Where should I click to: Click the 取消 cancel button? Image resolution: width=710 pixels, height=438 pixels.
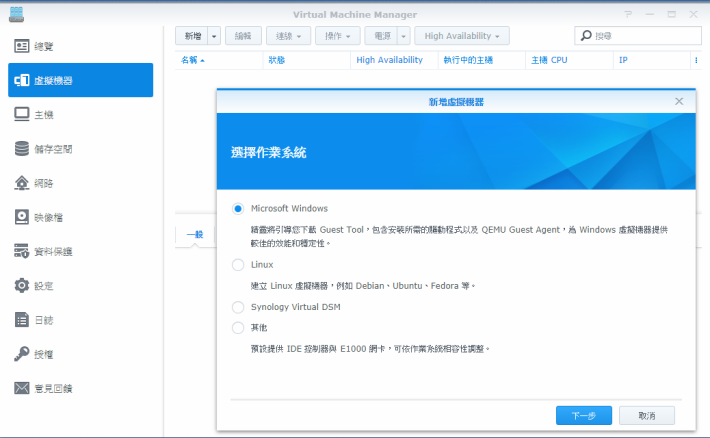click(x=647, y=415)
